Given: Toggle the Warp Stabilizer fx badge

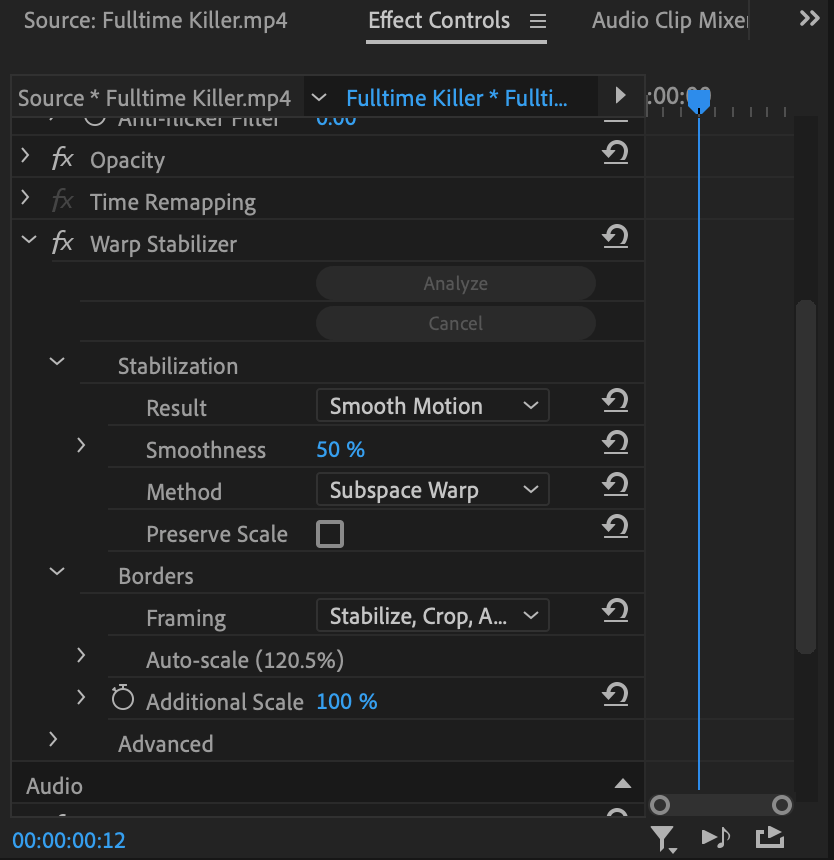Looking at the screenshot, I should (x=62, y=243).
